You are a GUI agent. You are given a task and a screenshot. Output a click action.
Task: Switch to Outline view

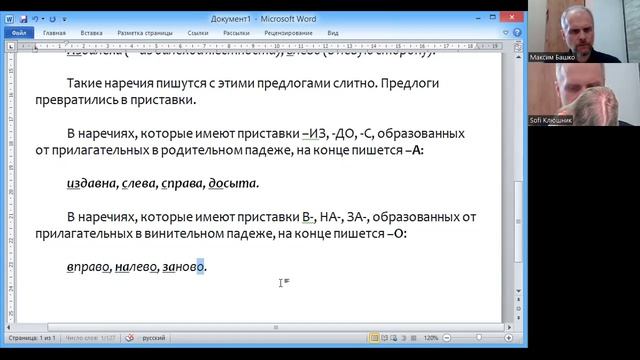(404, 338)
